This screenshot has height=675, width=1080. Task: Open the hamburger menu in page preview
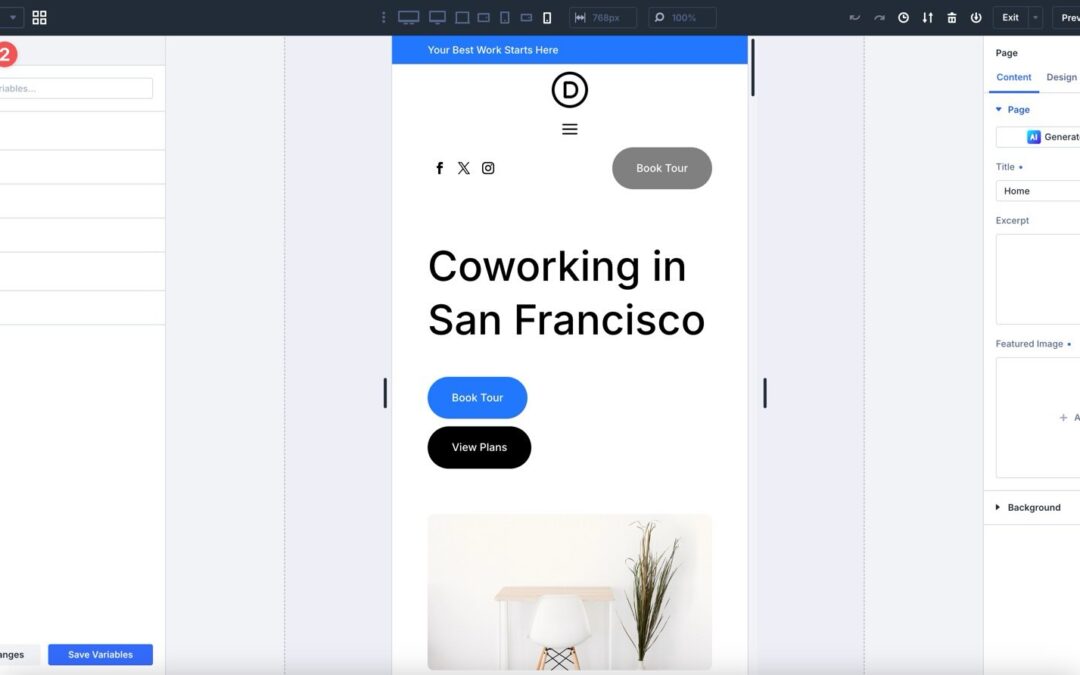coord(570,129)
